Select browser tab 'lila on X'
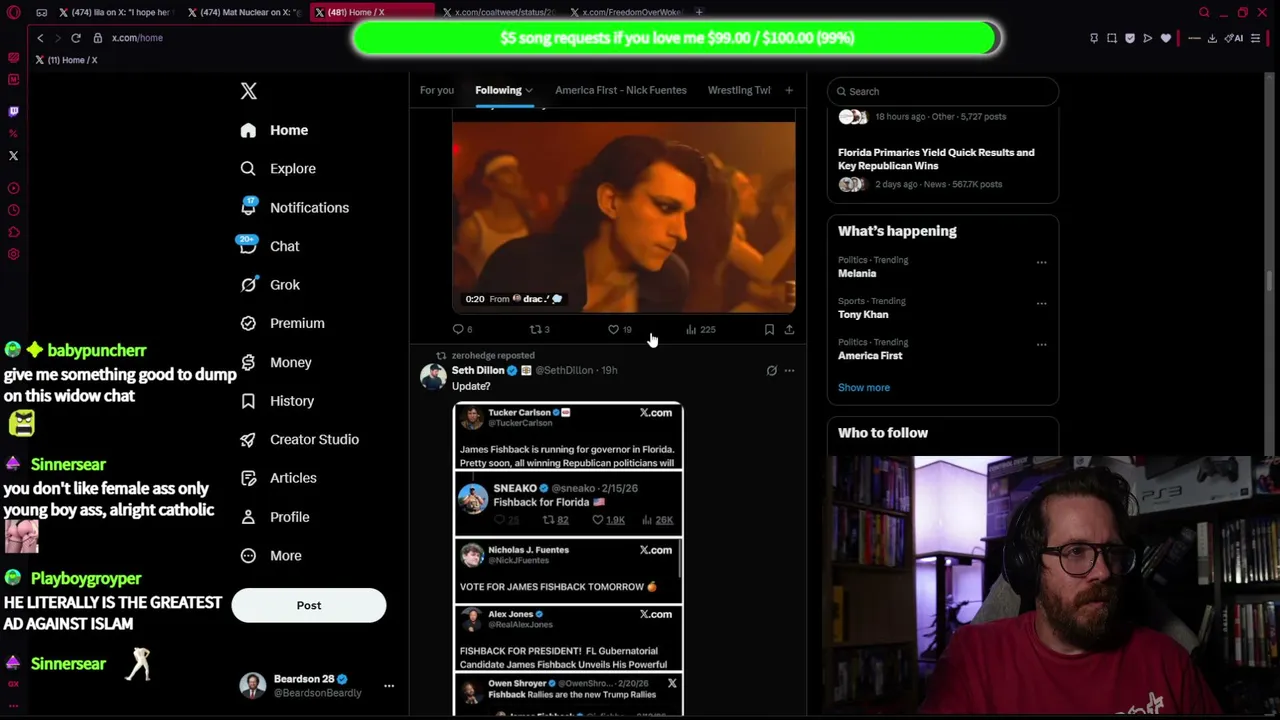Screen dimensions: 1280x720 pyautogui.click(x=115, y=12)
